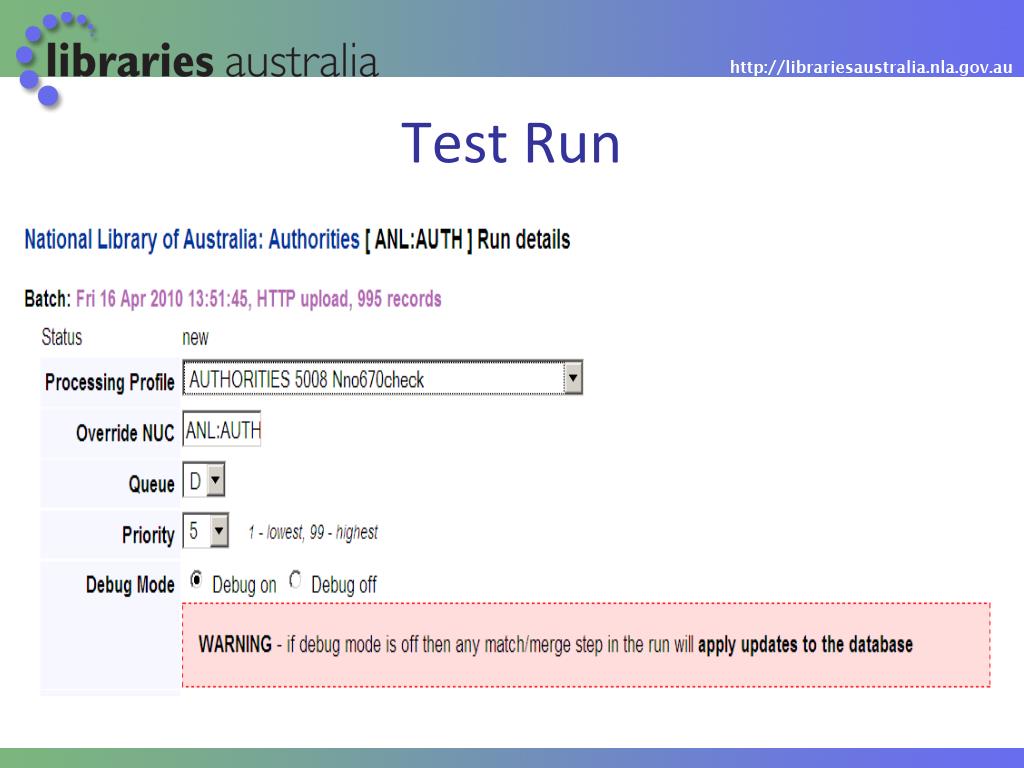Click the 'Test Run' slide title

[510, 144]
